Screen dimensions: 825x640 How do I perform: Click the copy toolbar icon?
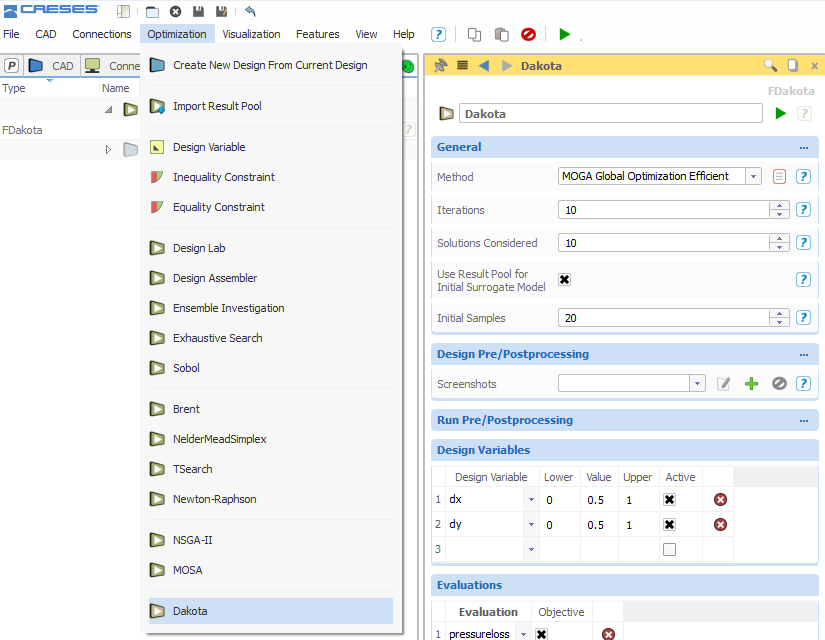[x=474, y=35]
